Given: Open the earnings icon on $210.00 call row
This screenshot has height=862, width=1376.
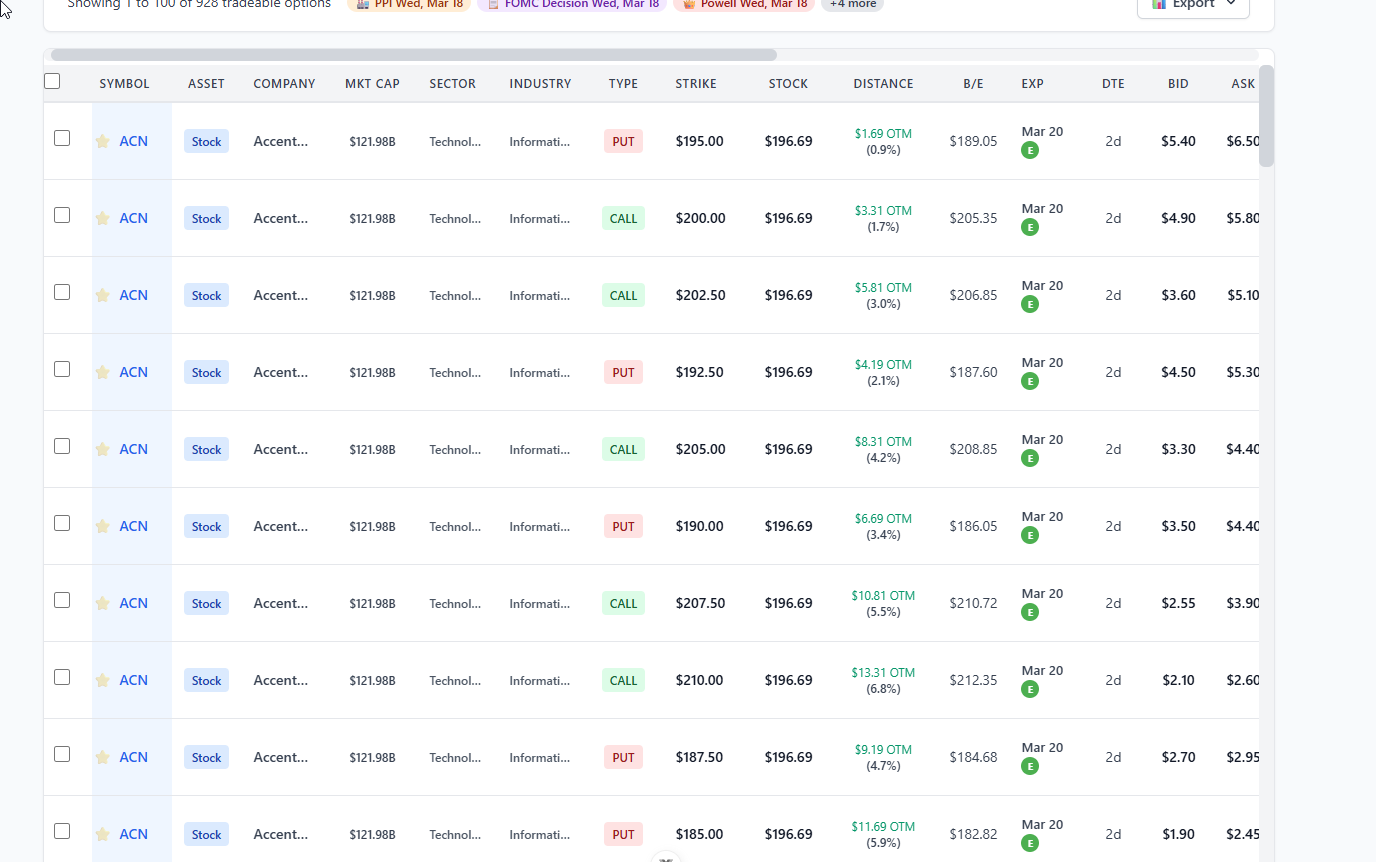Looking at the screenshot, I should [1030, 689].
